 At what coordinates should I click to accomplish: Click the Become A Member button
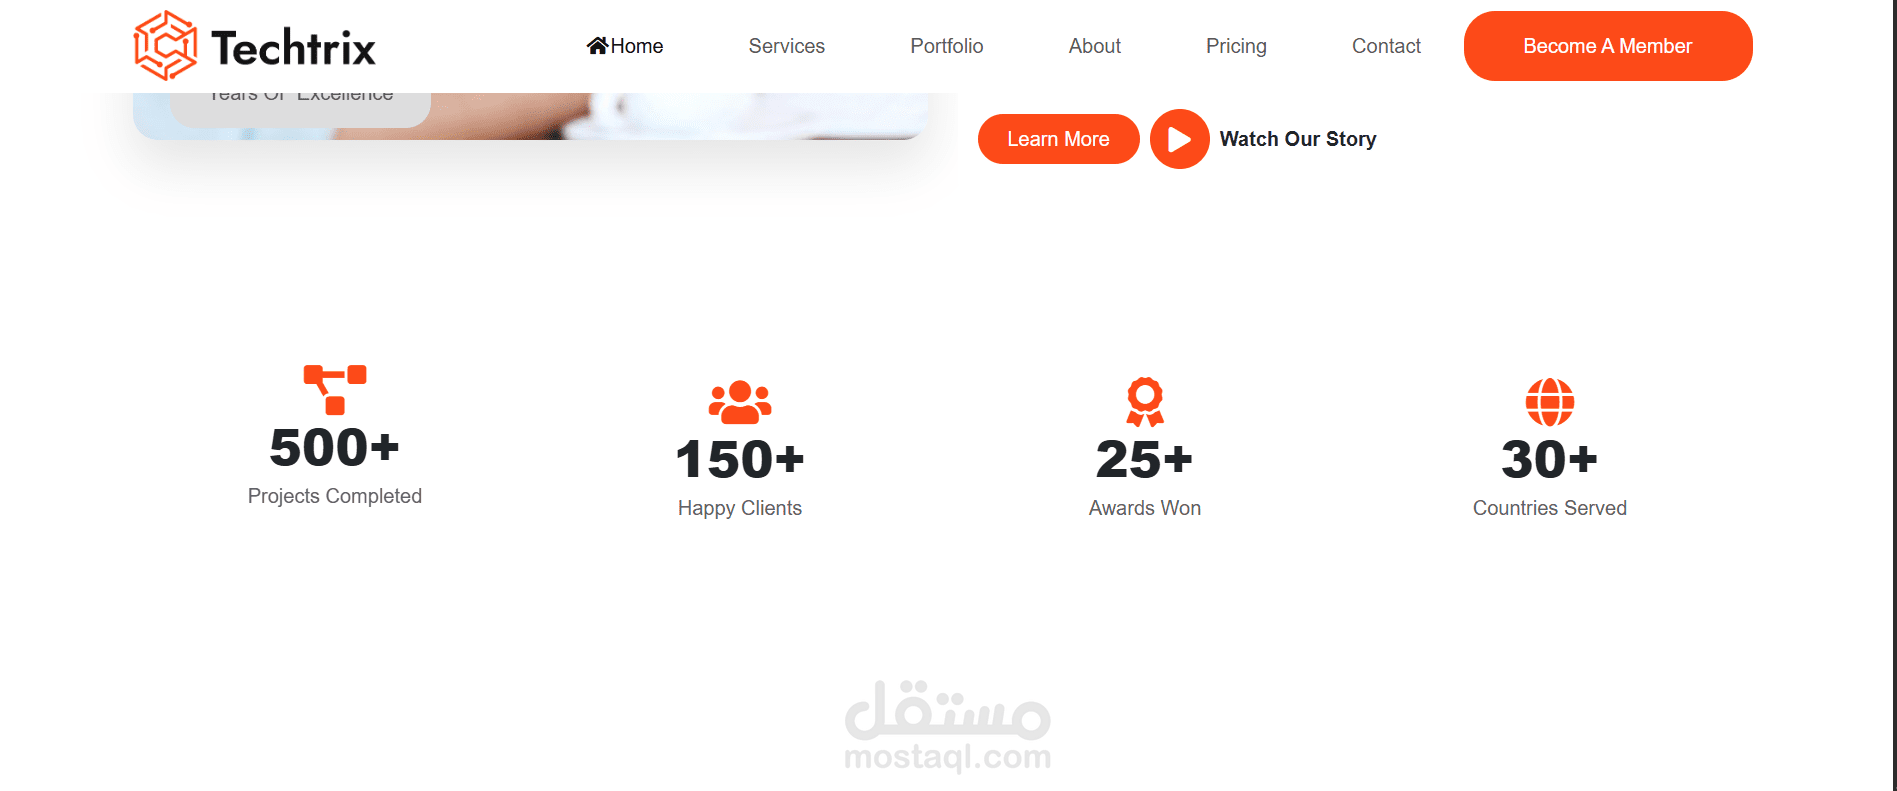click(1608, 46)
